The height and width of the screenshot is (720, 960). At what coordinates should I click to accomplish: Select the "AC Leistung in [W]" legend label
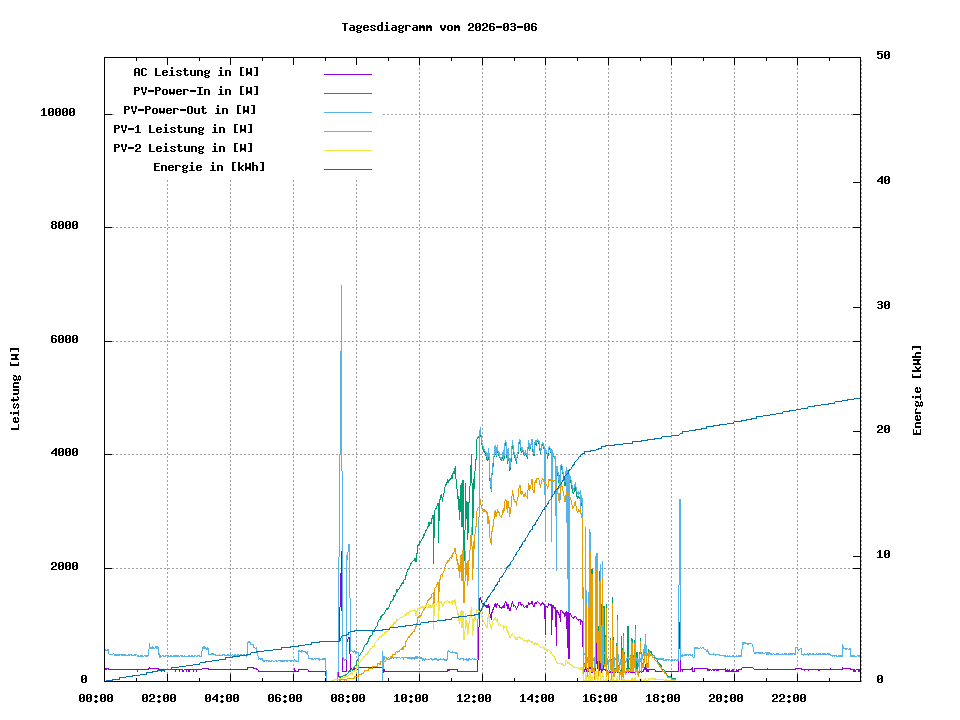pos(196,72)
